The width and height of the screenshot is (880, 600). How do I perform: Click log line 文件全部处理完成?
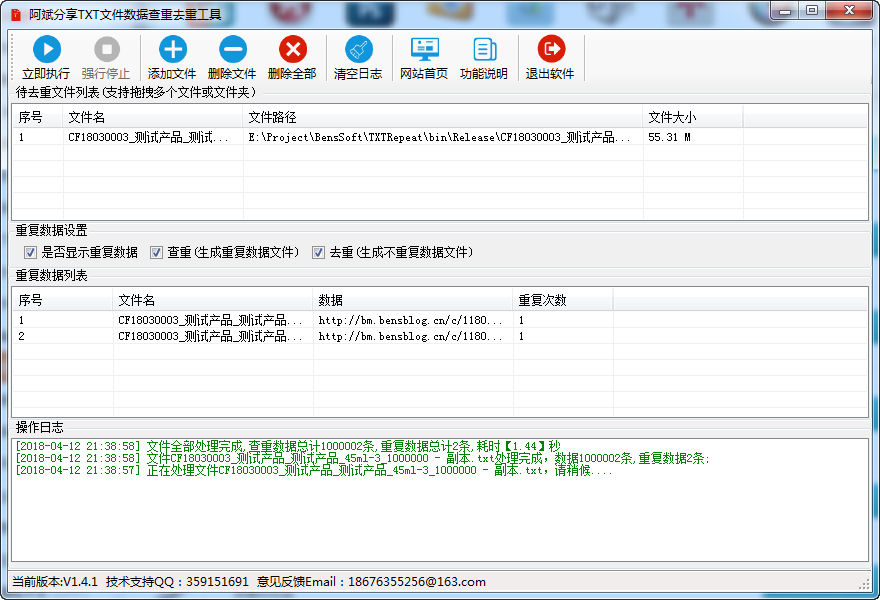288,446
